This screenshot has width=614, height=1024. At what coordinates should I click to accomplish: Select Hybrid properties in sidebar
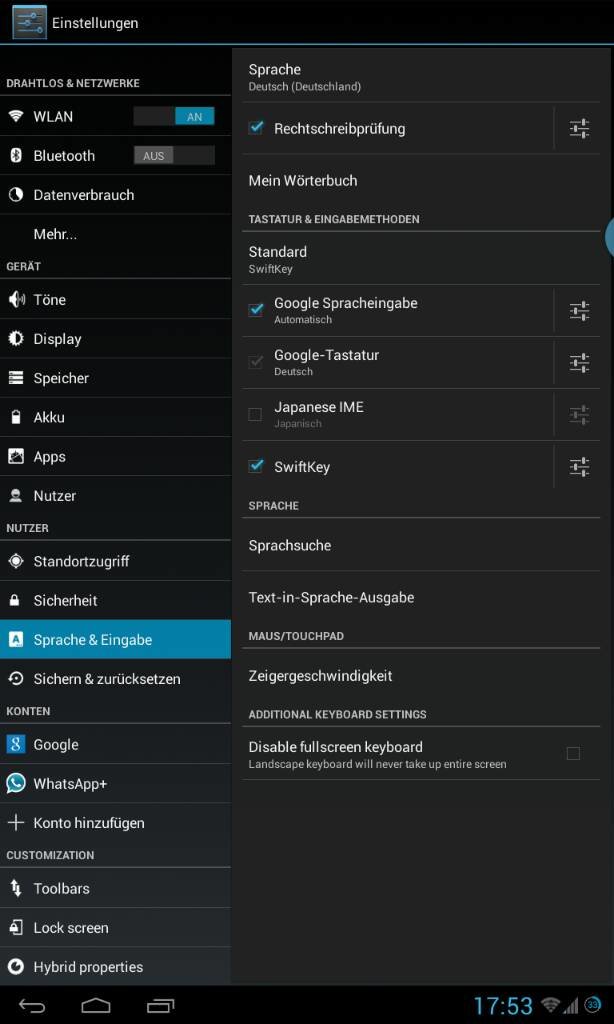pyautogui.click(x=115, y=967)
